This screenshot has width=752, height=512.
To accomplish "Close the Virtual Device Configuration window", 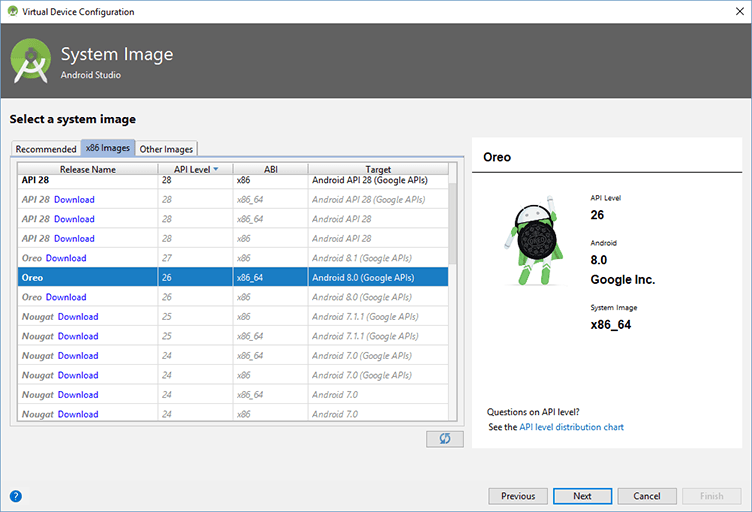I will 740,11.
